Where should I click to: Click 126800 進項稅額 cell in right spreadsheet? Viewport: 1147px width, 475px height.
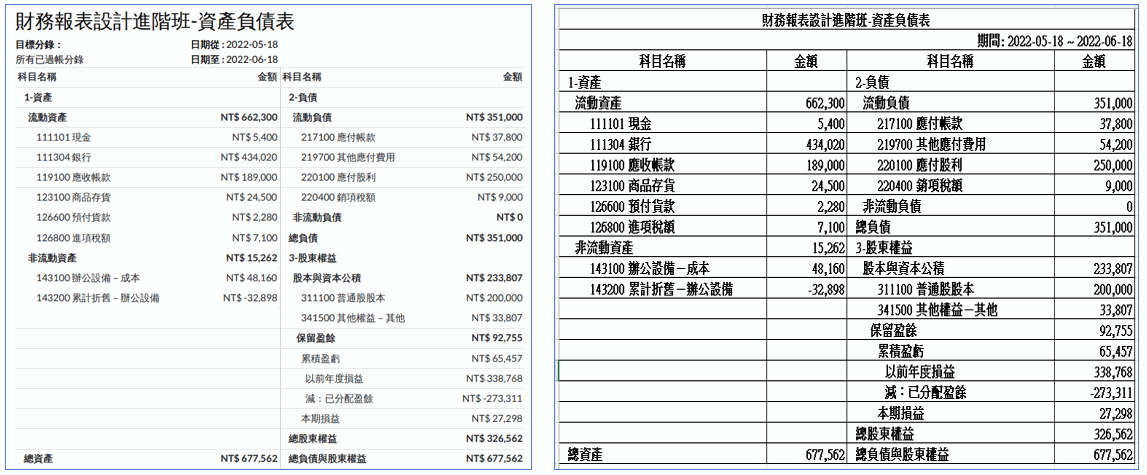tap(663, 228)
